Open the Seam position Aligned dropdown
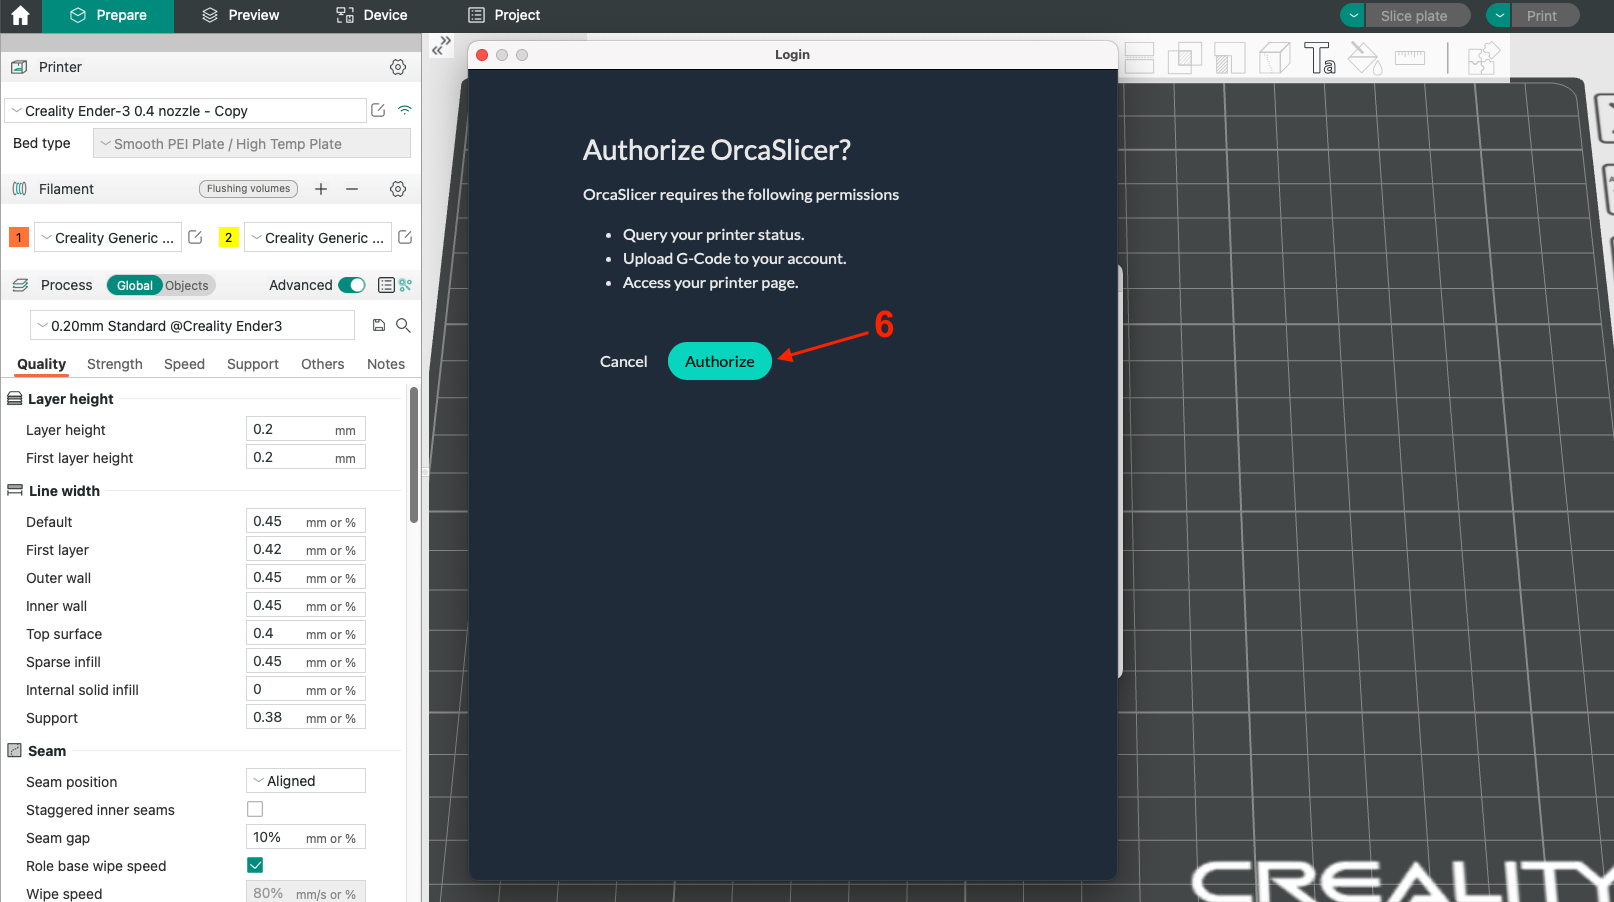This screenshot has width=1614, height=902. [306, 781]
